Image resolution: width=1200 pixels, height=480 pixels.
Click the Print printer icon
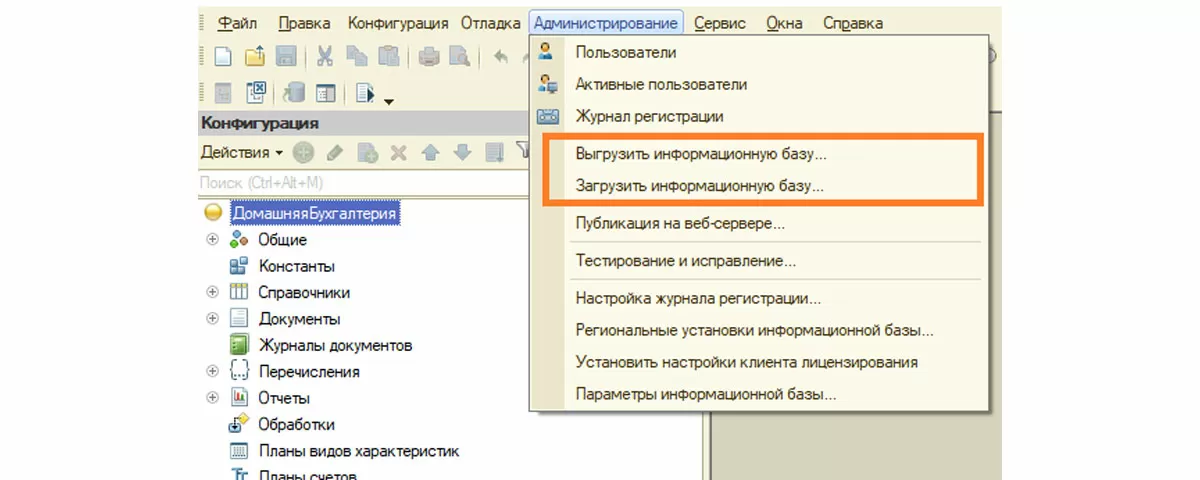pyautogui.click(x=429, y=57)
